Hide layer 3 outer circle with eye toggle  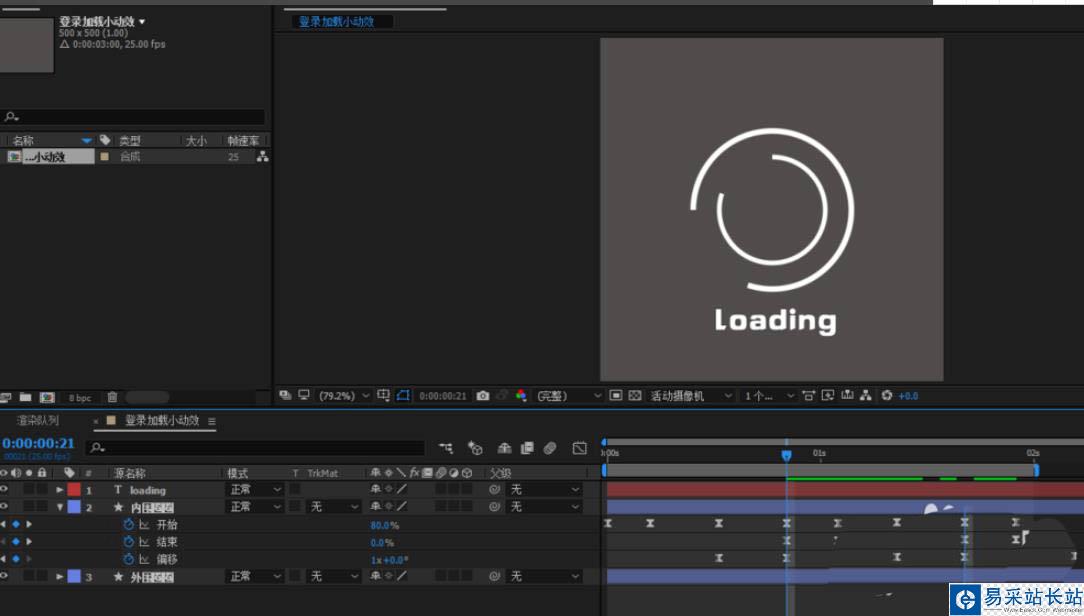(x=4, y=576)
